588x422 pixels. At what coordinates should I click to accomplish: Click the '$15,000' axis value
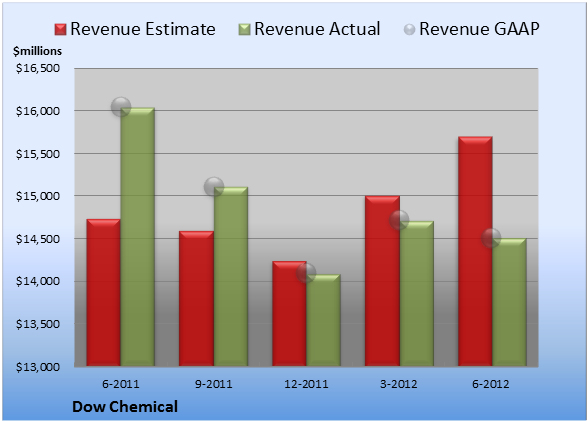click(x=38, y=196)
